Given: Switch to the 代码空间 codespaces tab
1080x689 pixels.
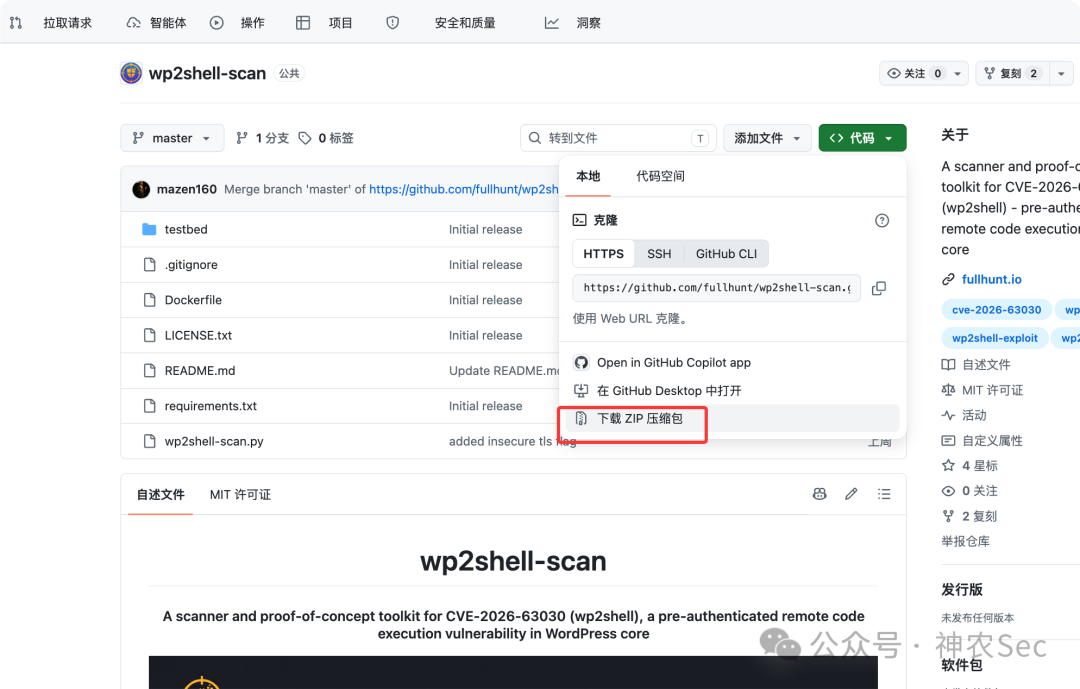Looking at the screenshot, I should click(x=661, y=176).
